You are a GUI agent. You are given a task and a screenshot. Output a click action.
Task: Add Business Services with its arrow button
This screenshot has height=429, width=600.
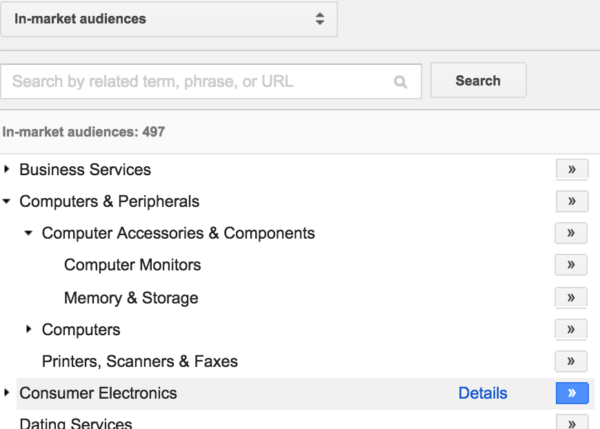[572, 170]
